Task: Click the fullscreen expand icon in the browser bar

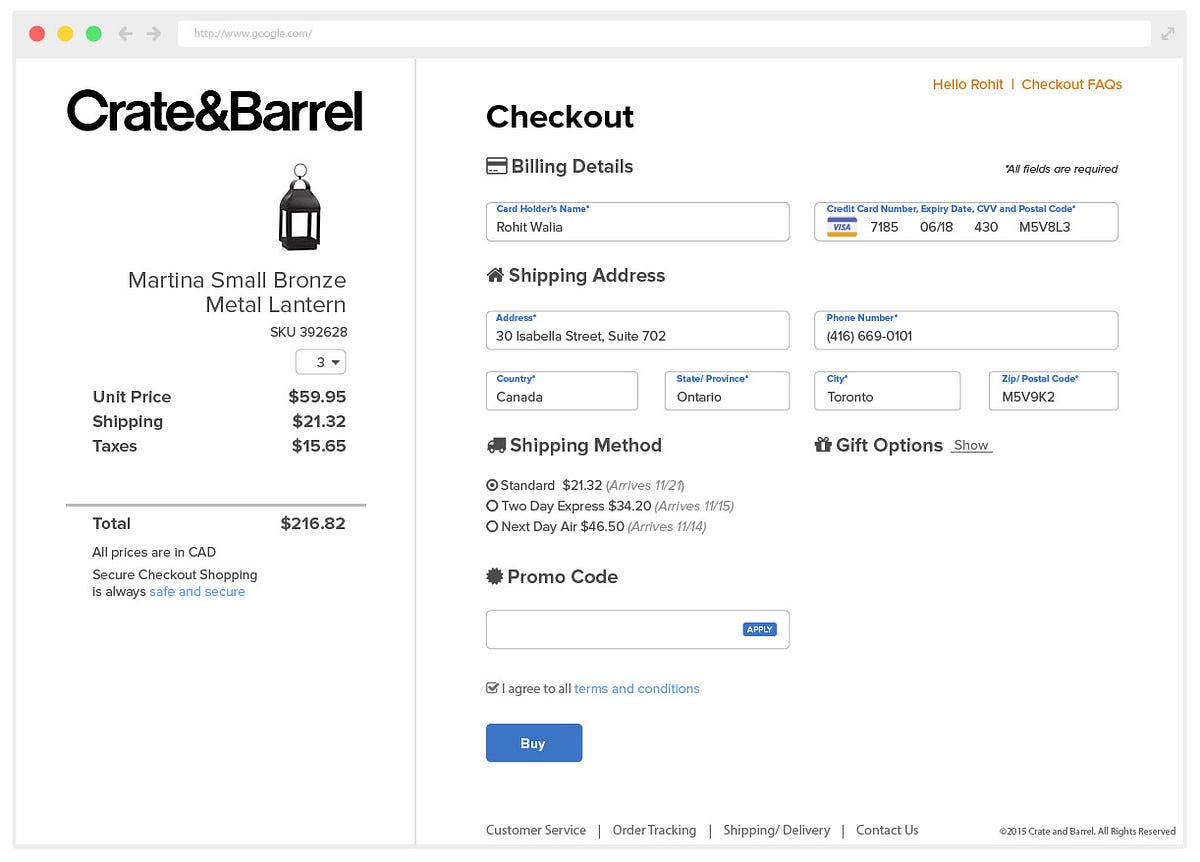Action: pos(1168,33)
